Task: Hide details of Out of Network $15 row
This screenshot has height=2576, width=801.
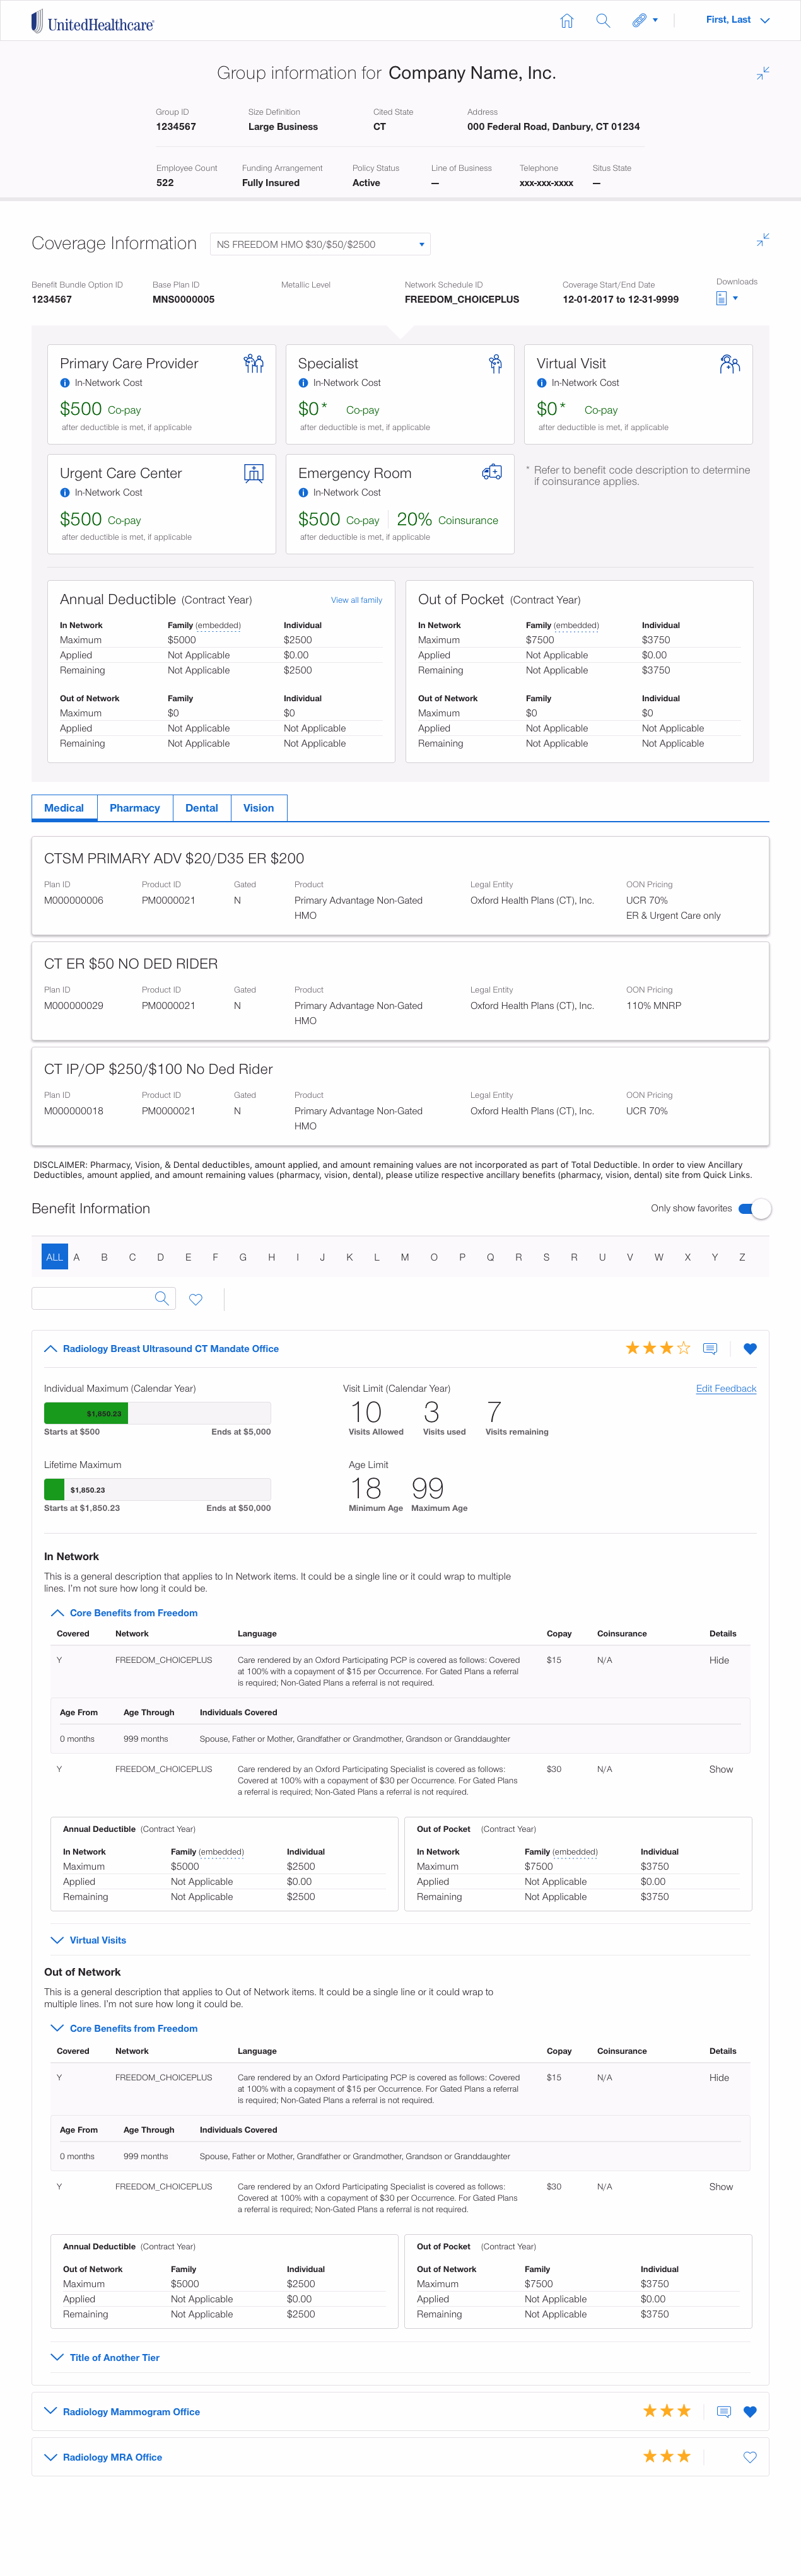Action: [719, 2077]
